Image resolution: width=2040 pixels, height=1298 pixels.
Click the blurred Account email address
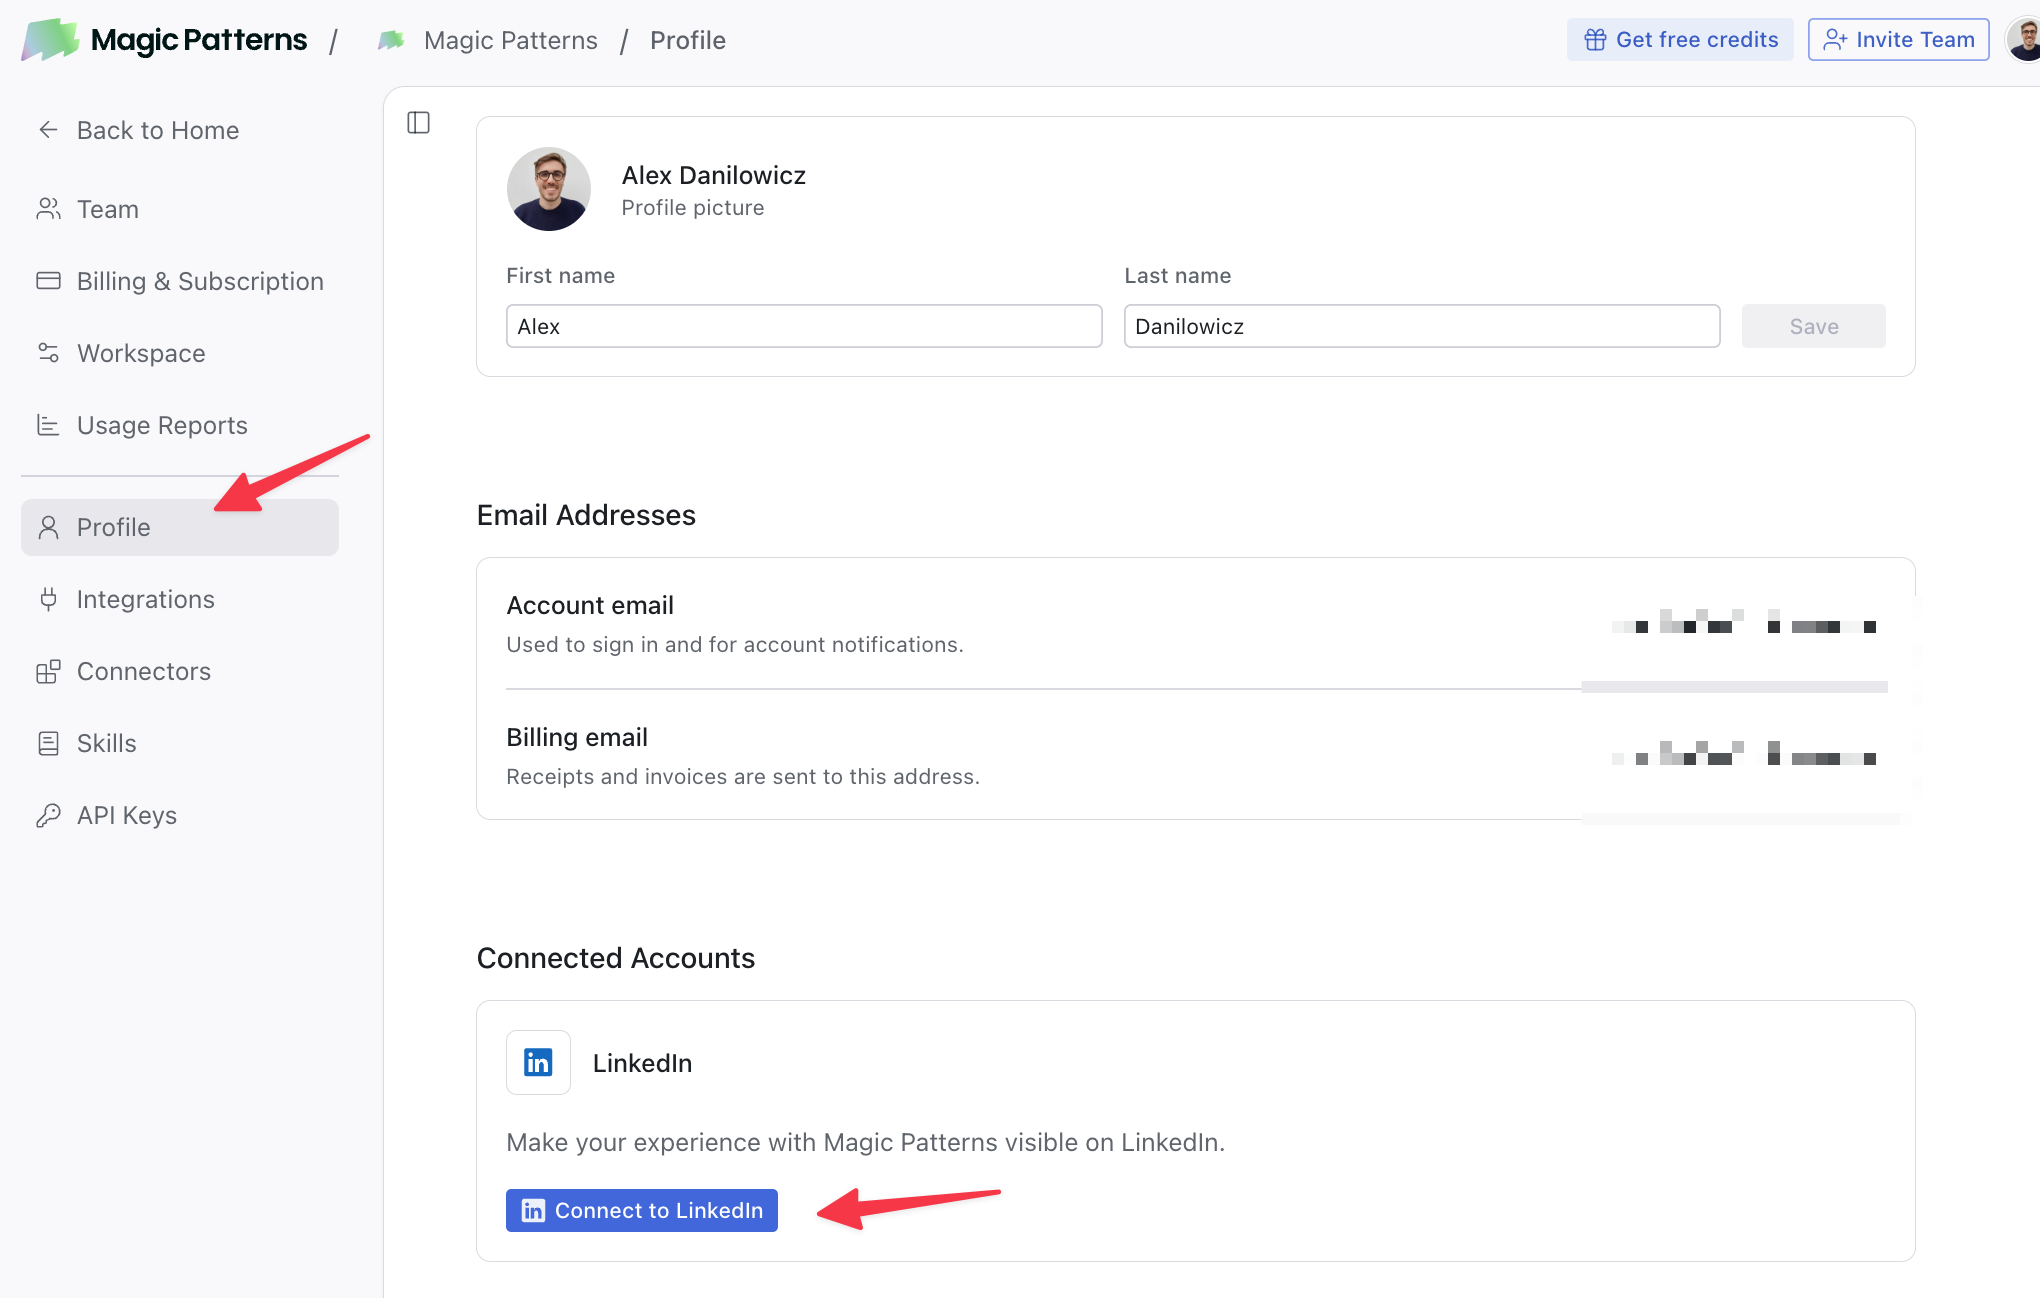1744,621
